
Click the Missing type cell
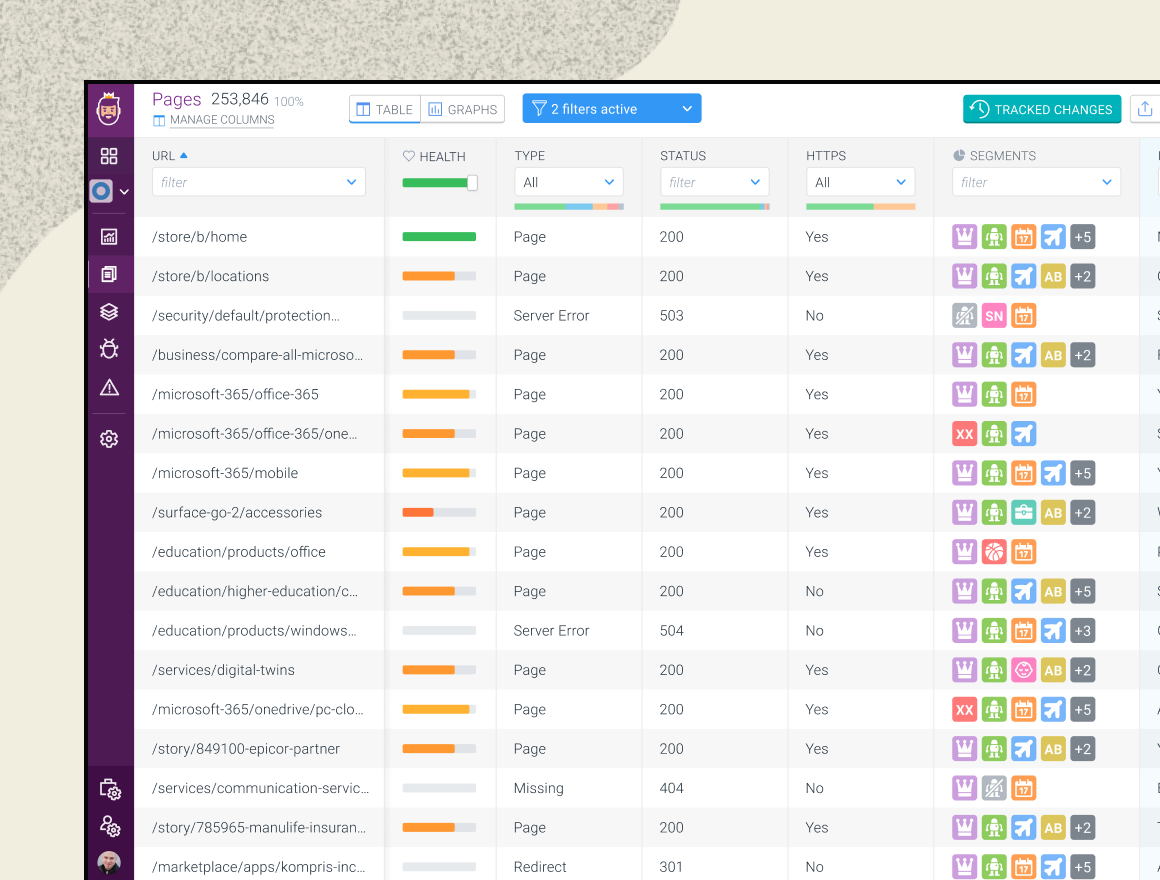[x=538, y=788]
